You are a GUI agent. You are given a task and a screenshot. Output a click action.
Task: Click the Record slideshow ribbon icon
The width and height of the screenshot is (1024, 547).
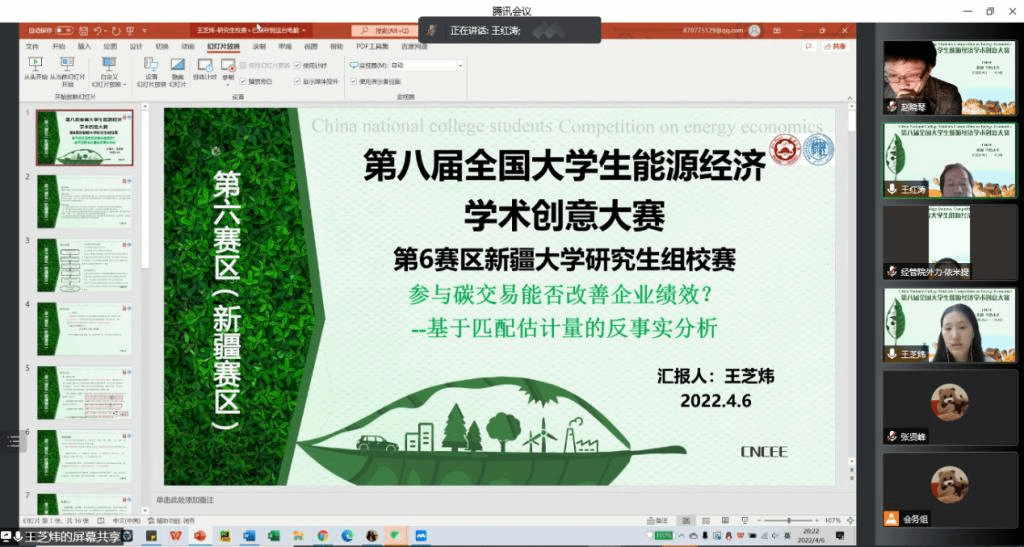228,64
